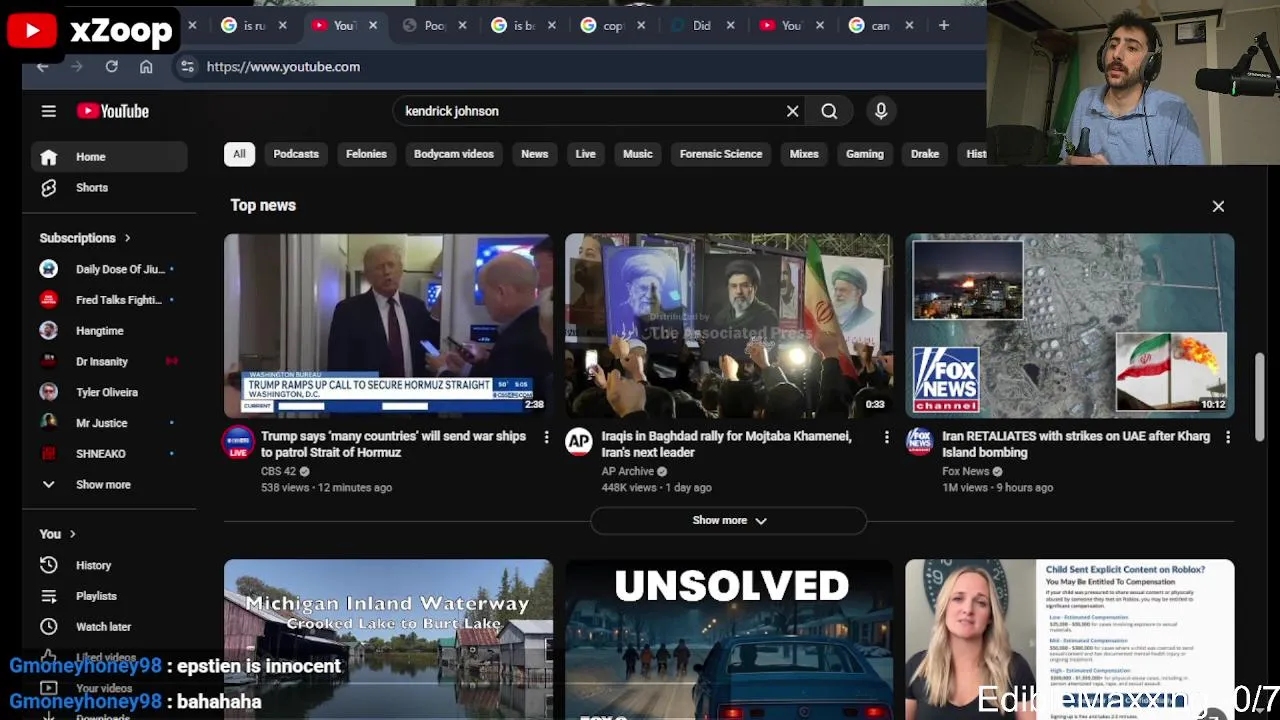
Task: Select the Podcasts filter chip
Action: [x=296, y=154]
